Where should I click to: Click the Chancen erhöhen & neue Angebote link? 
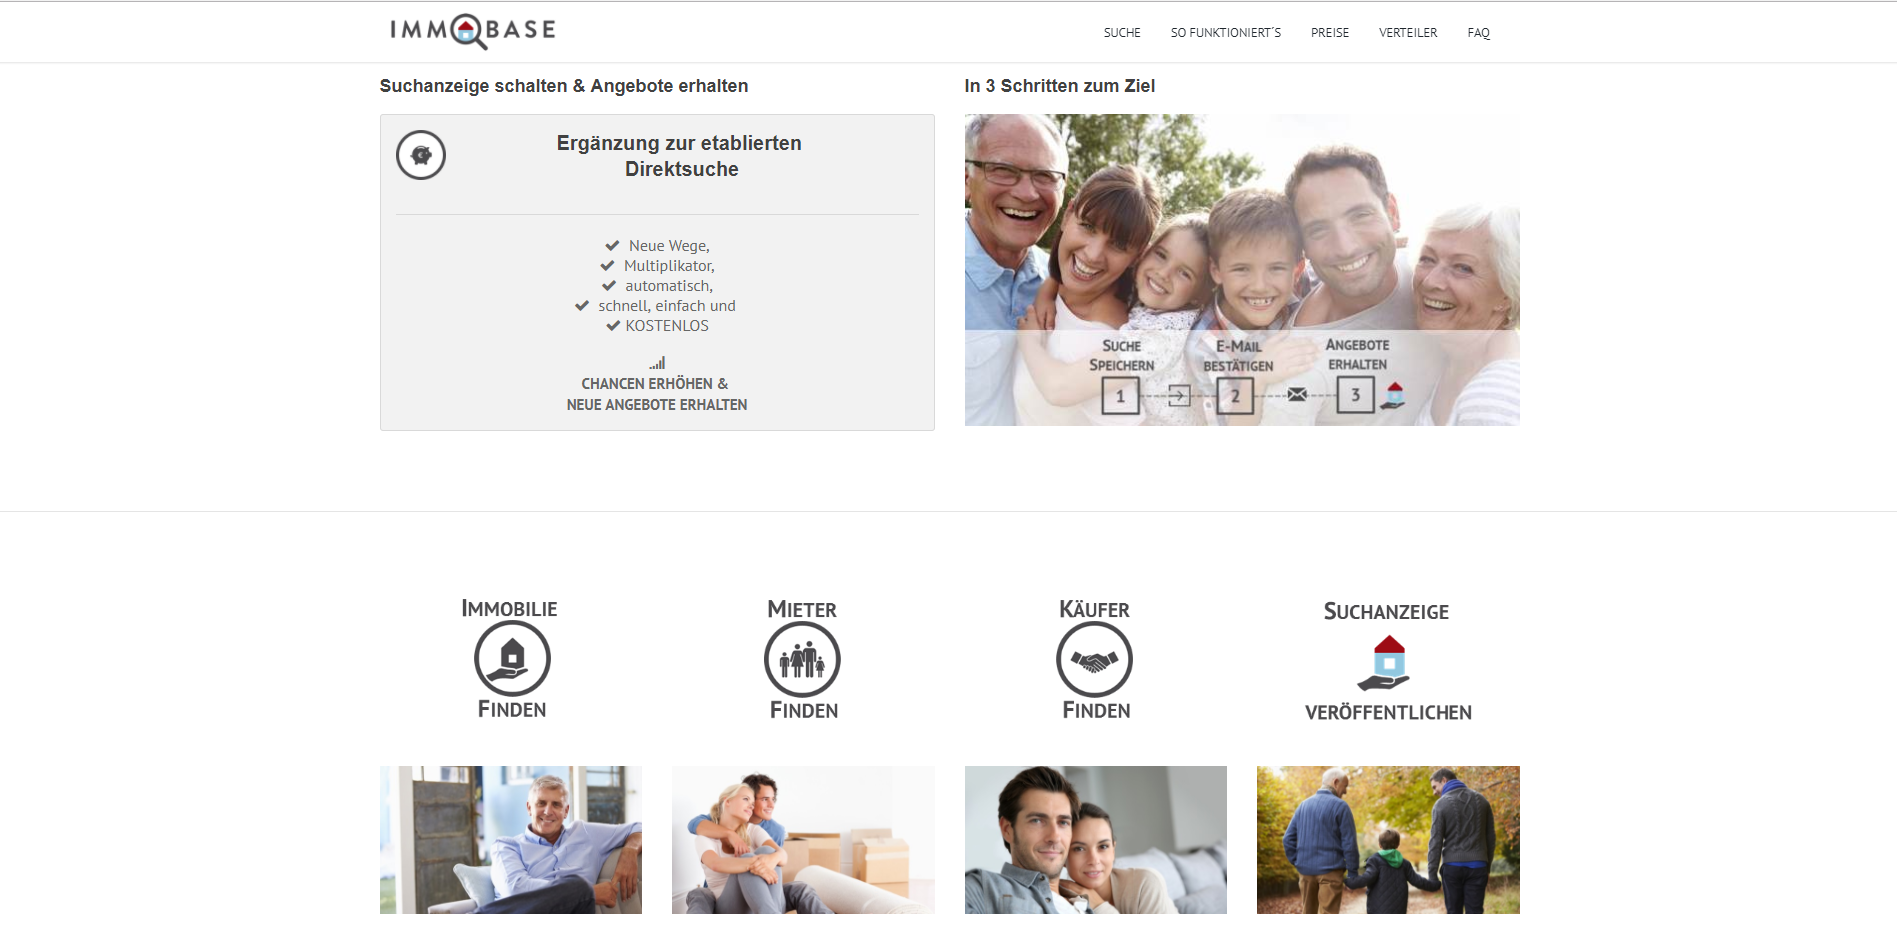tap(657, 394)
